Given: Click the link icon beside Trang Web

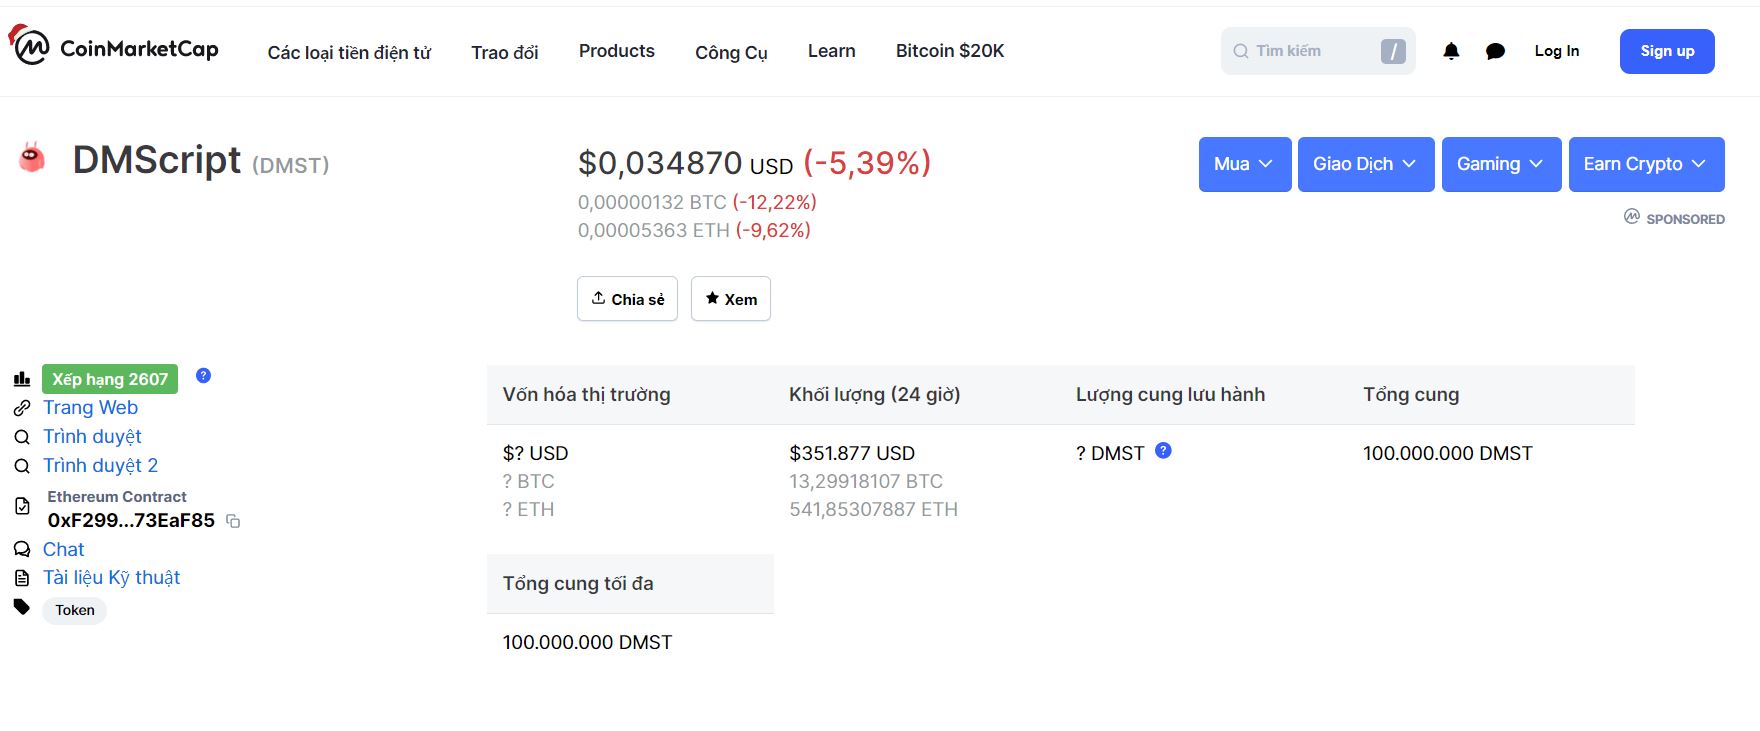Looking at the screenshot, I should (x=22, y=408).
